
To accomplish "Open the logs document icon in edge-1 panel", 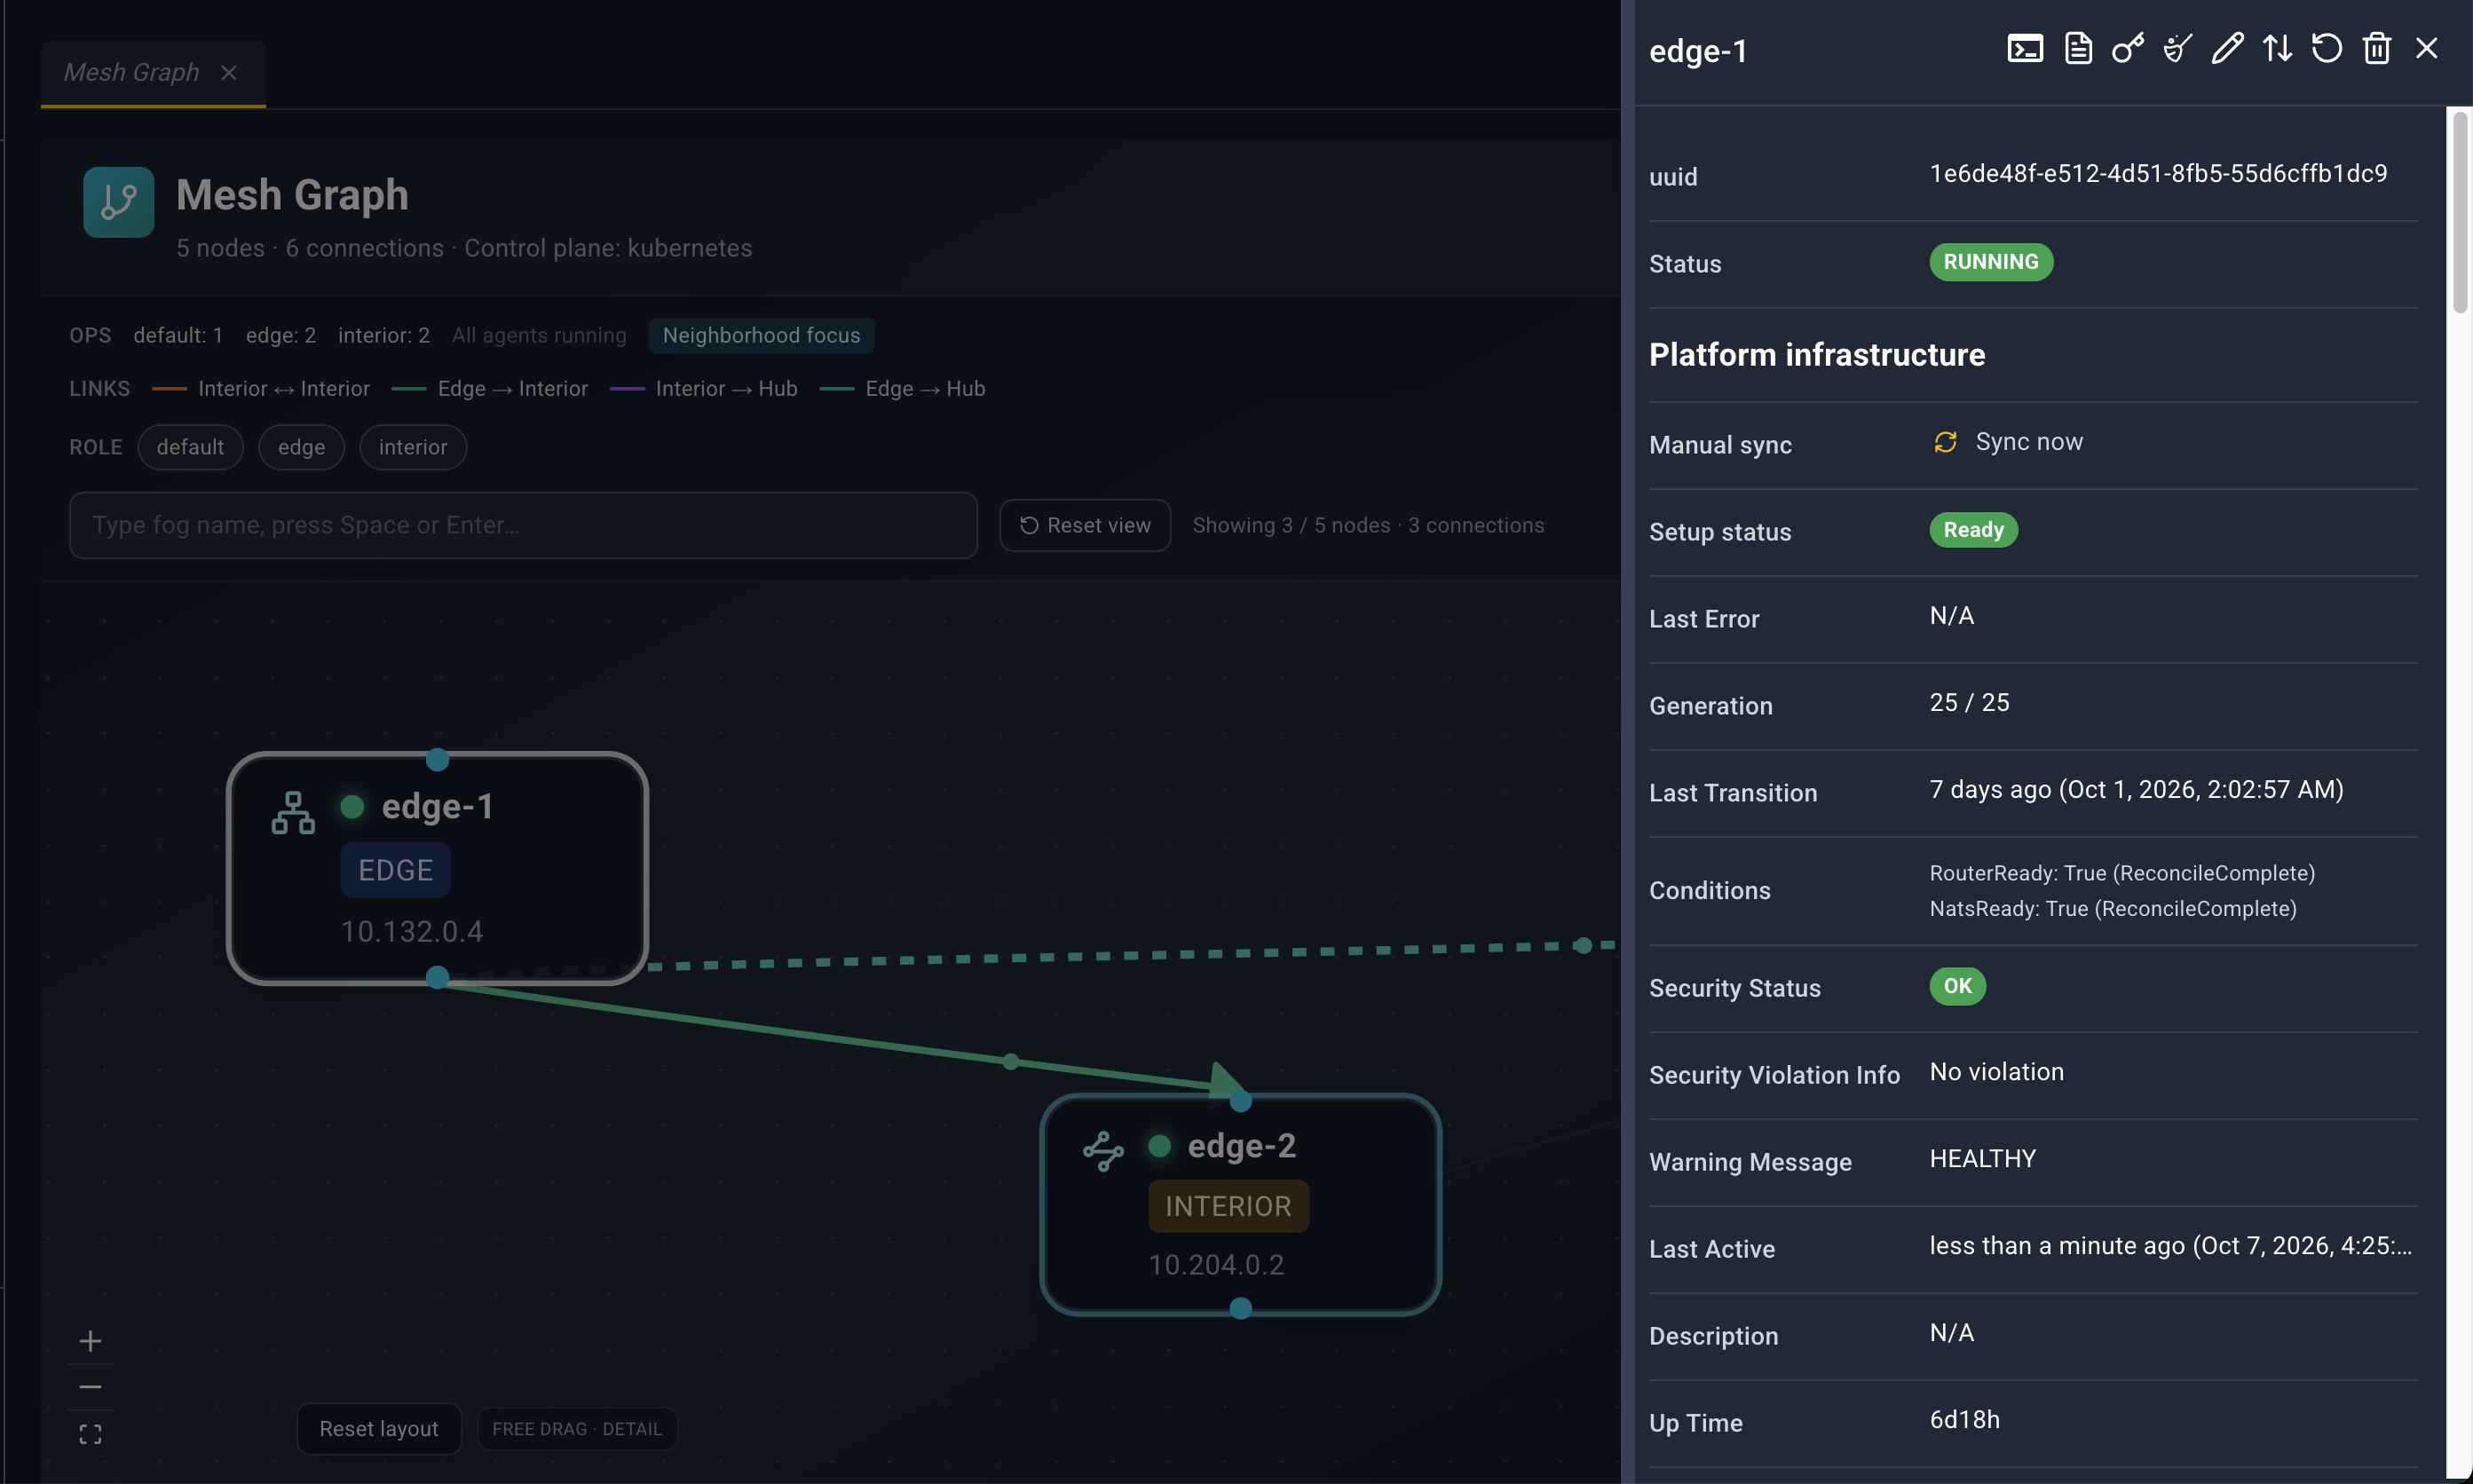I will (2078, 49).
